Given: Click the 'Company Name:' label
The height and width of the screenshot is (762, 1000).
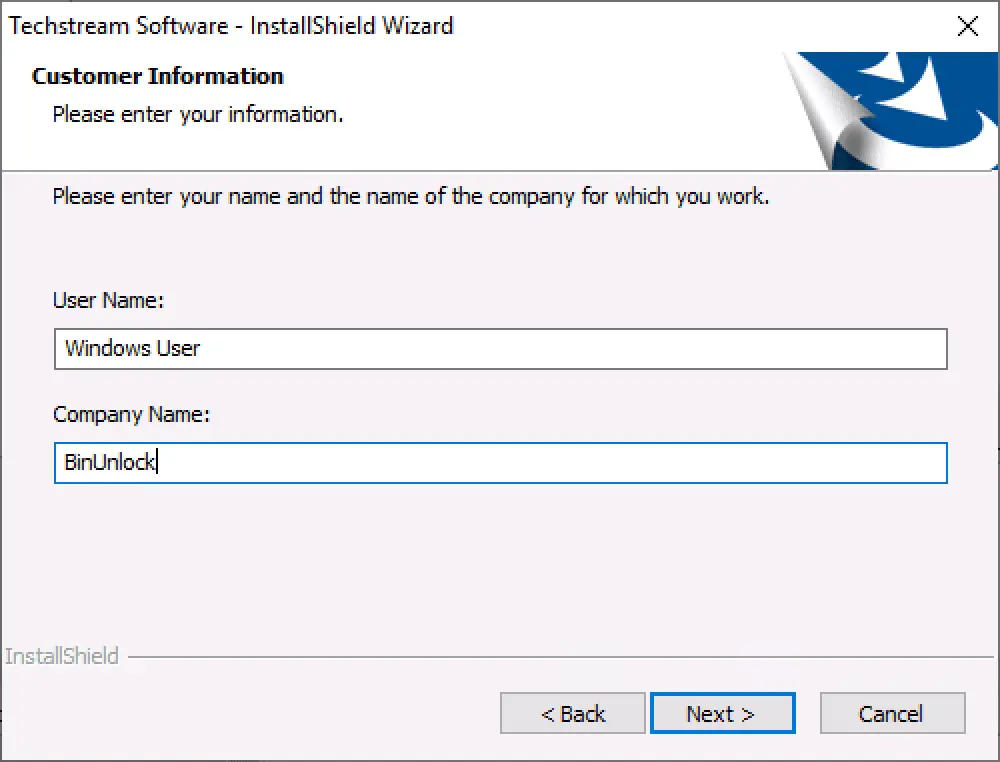Looking at the screenshot, I should (131, 414).
